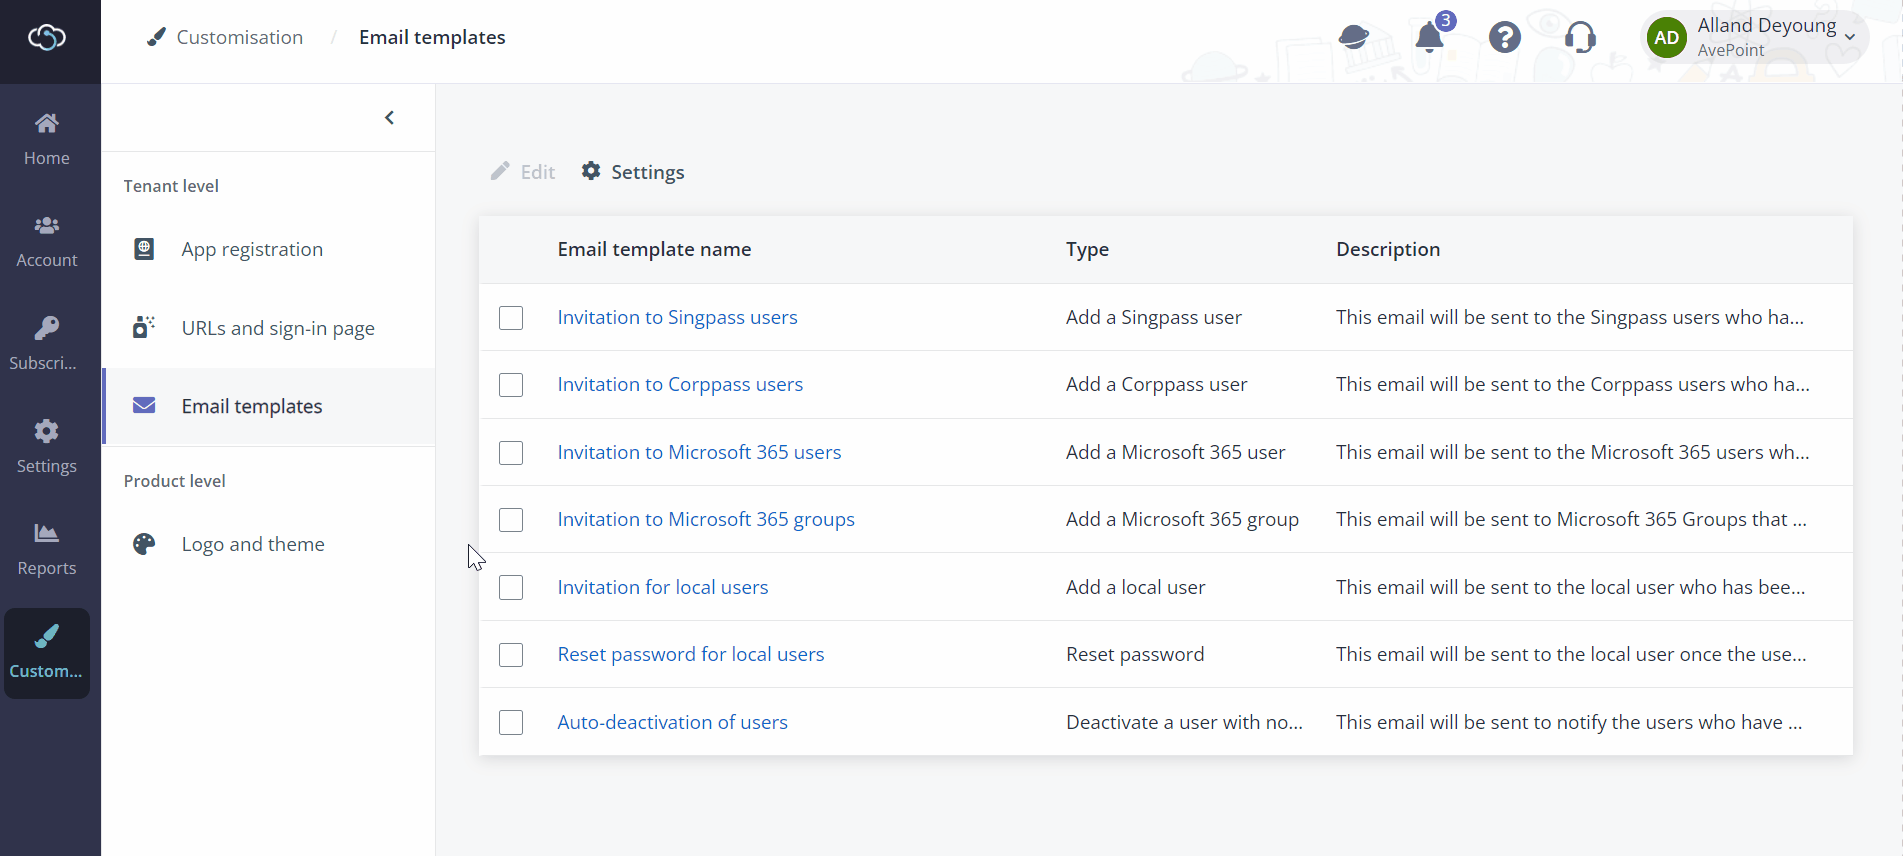
Task: Check Invitation to Microsoft 365 groups checkbox
Action: click(511, 520)
